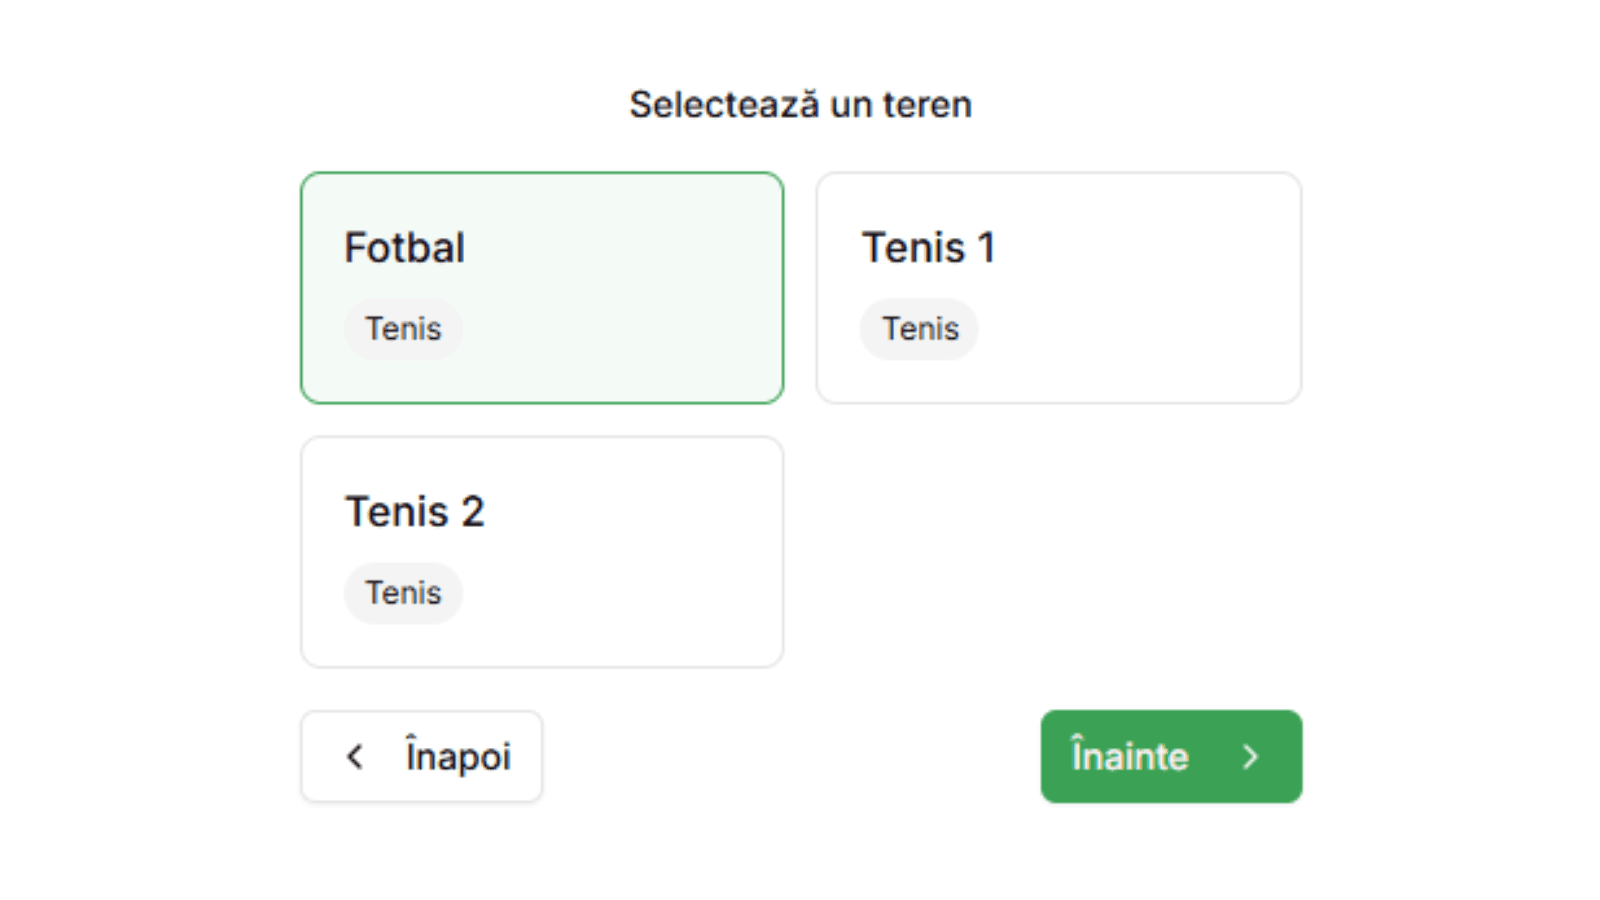This screenshot has height=900, width=1600.
Task: Click the Tenis badge under Fotbal
Action: pos(403,329)
